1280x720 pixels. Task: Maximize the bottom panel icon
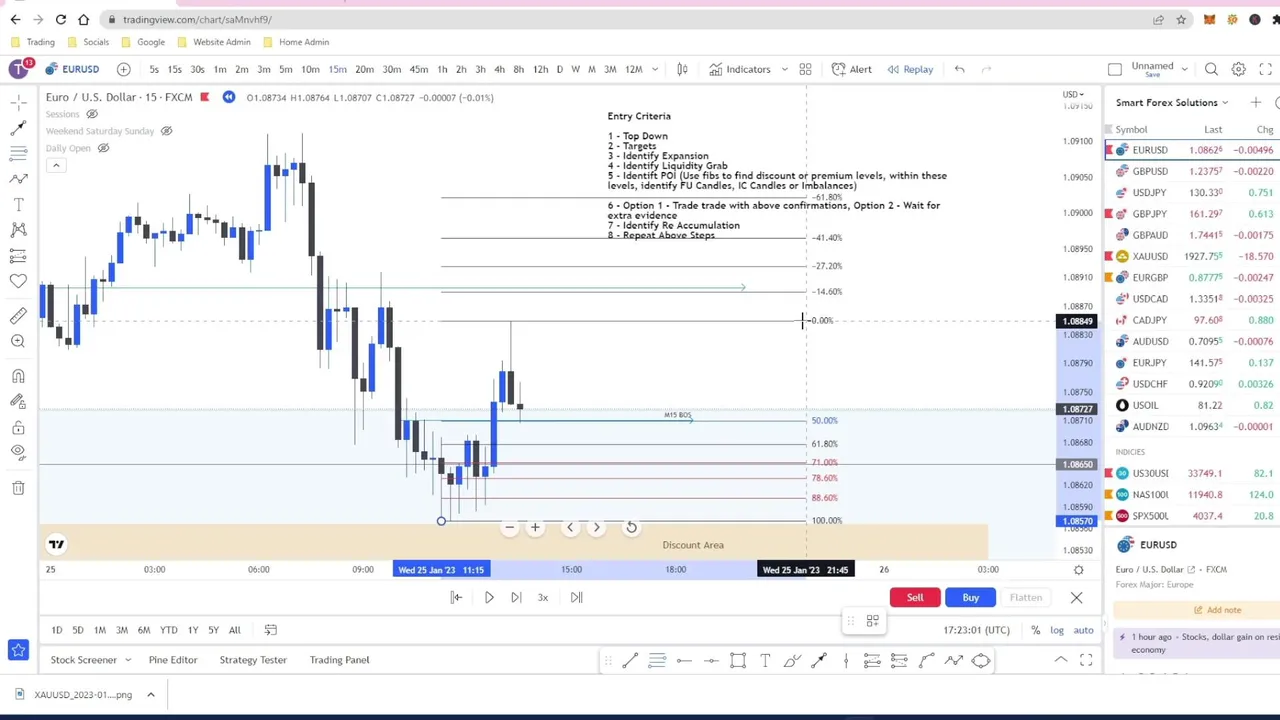point(1086,660)
